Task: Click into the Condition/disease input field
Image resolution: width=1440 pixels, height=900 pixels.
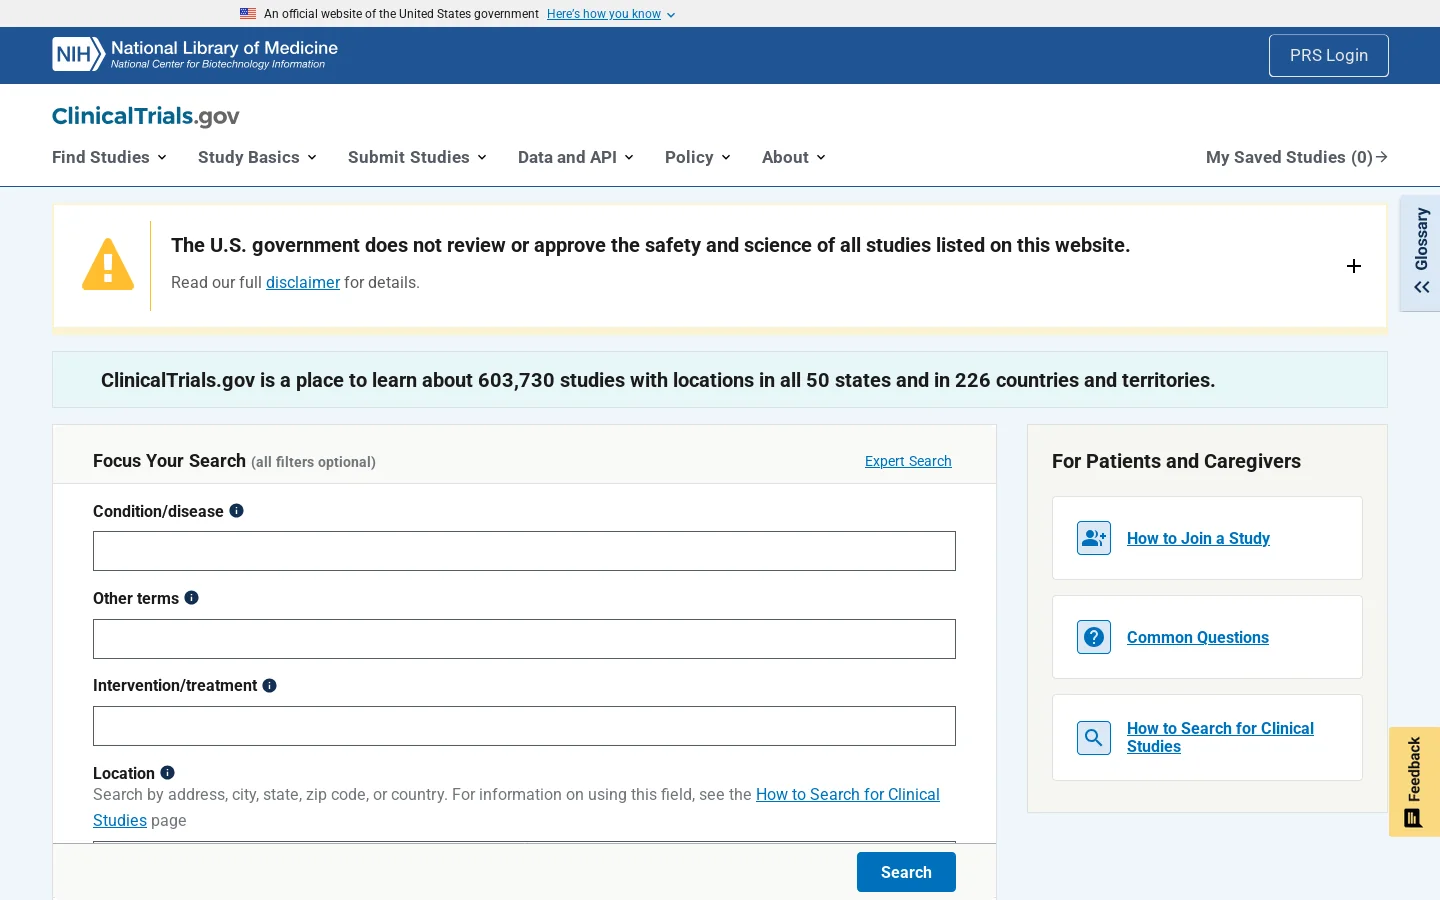Action: tap(524, 551)
